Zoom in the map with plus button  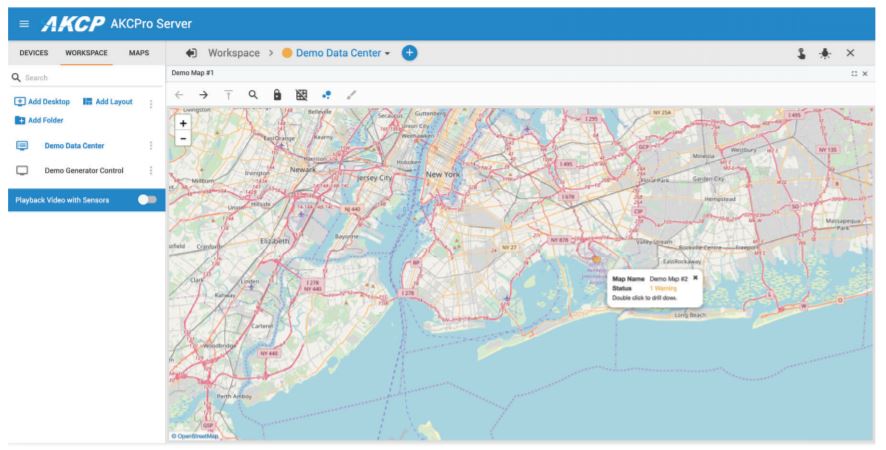click(182, 123)
